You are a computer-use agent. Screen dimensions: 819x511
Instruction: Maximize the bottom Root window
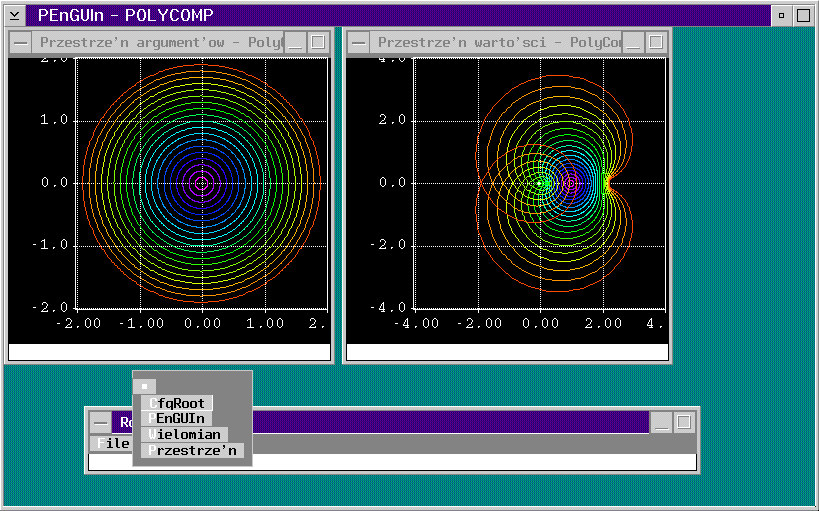tap(684, 422)
